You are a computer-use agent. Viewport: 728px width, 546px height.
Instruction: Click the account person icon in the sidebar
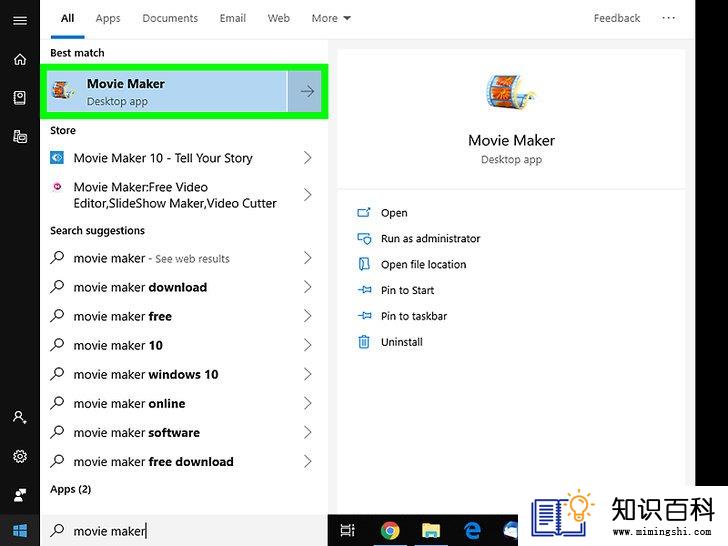tap(20, 417)
